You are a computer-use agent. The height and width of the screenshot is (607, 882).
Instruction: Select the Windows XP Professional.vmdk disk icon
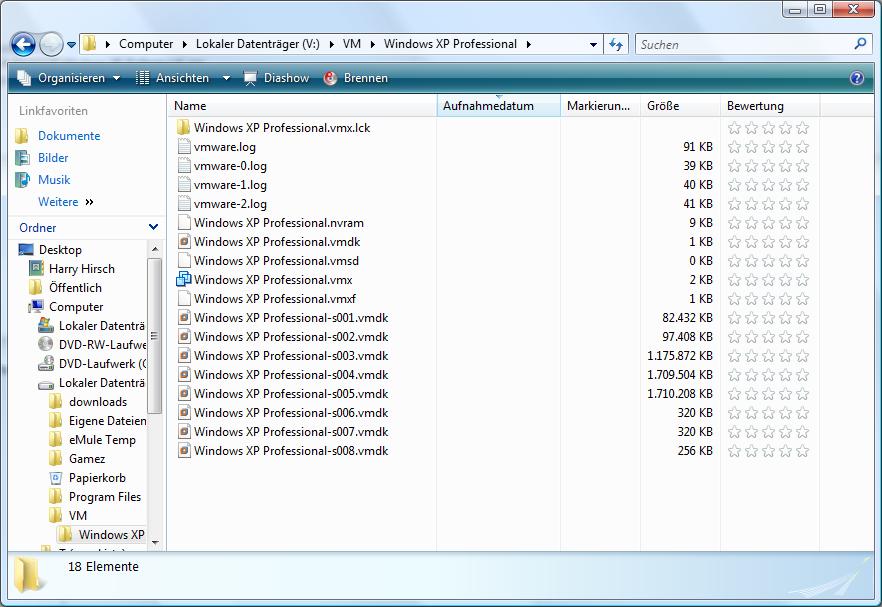point(183,241)
